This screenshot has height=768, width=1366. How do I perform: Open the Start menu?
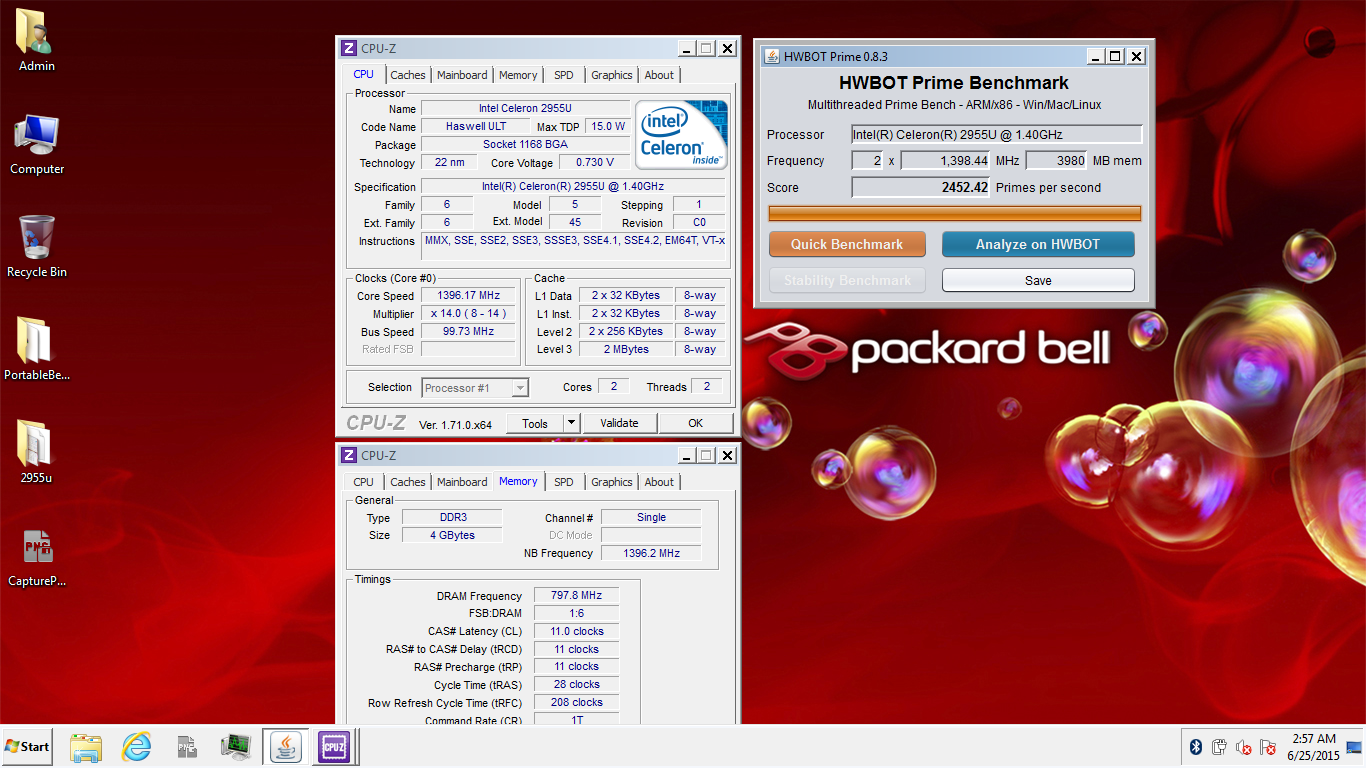[x=27, y=746]
